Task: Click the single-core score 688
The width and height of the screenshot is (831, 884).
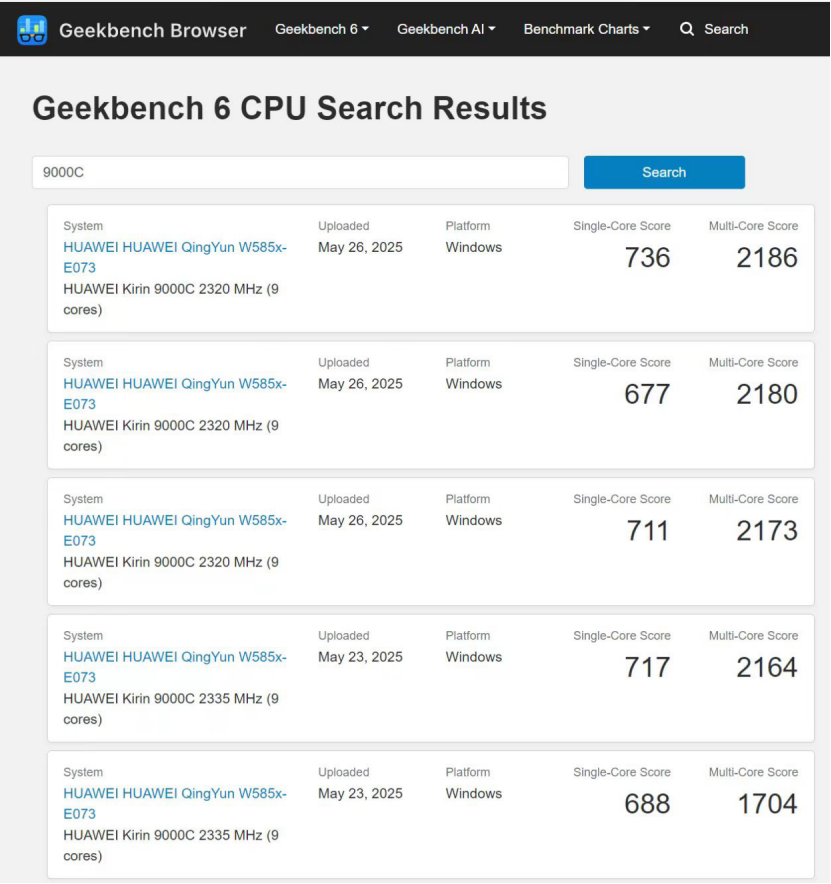Action: pos(647,803)
